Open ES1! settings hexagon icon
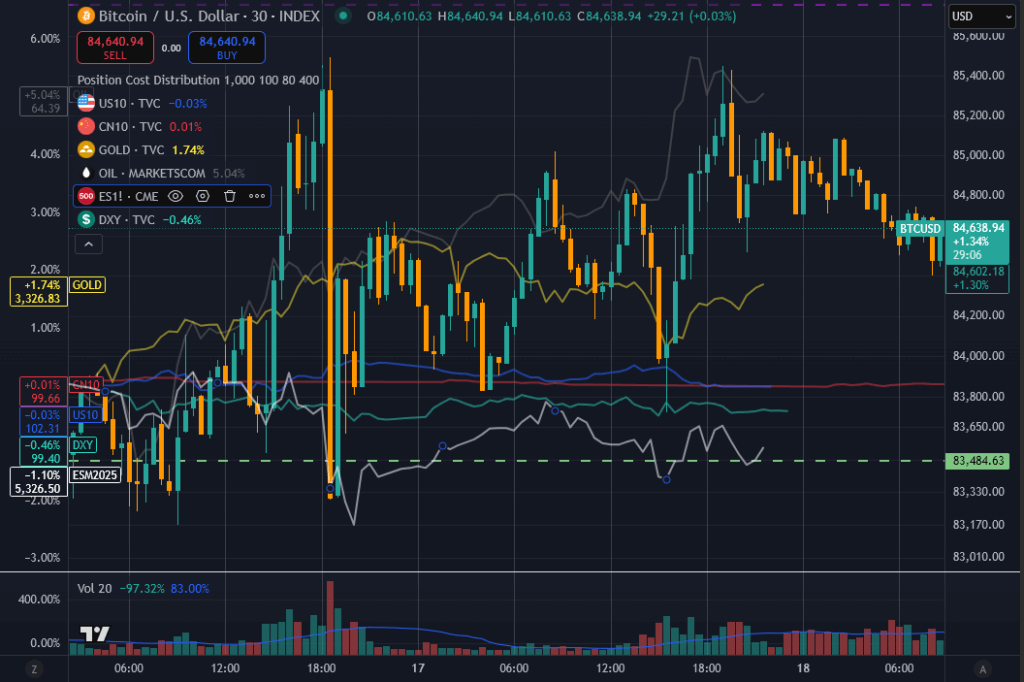The height and width of the screenshot is (682, 1024). 202,196
